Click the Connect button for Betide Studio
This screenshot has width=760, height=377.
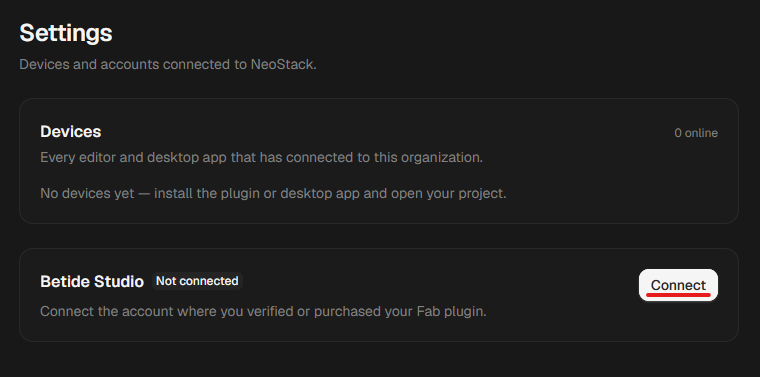(678, 285)
